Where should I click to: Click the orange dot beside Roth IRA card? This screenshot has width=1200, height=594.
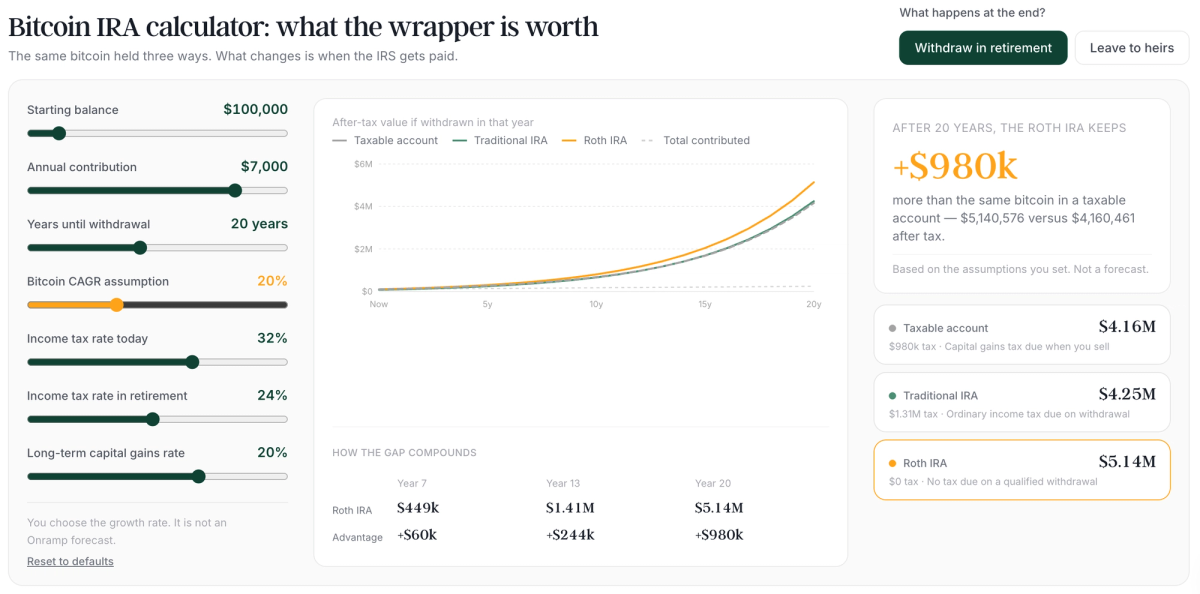pos(892,463)
